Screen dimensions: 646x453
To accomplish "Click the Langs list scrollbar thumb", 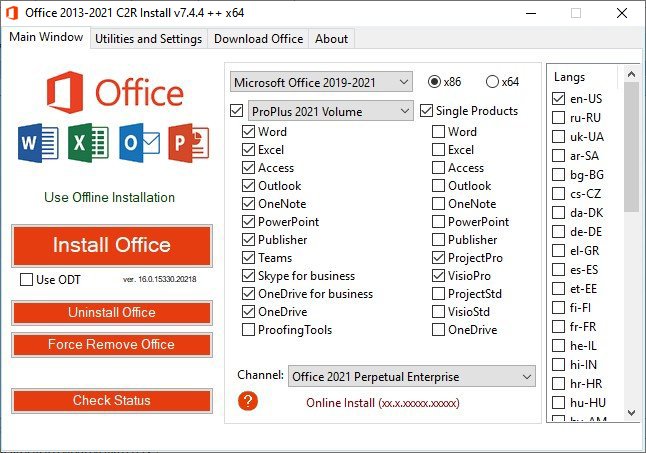I will click(x=631, y=147).
